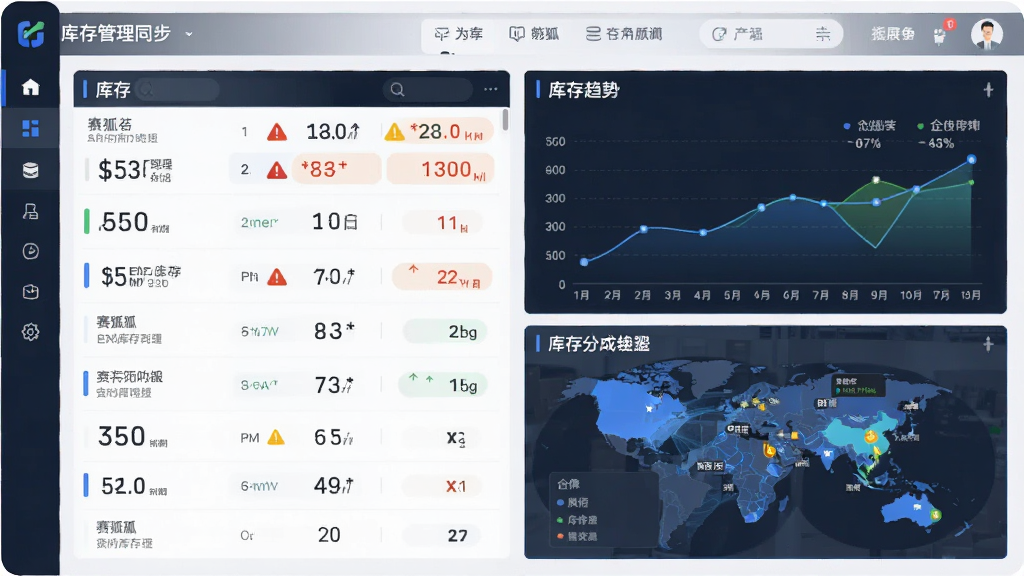Click the value 20 in last row
Screen dimensions: 1024x576
pos(329,535)
